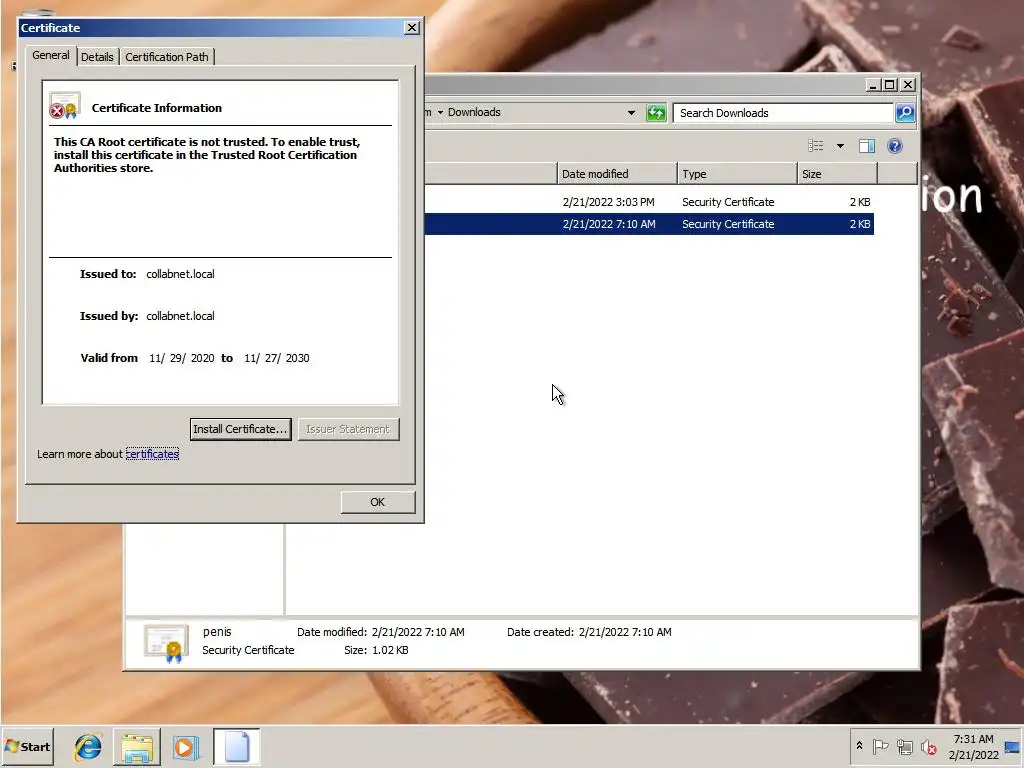Open the Start menu

tap(27, 746)
